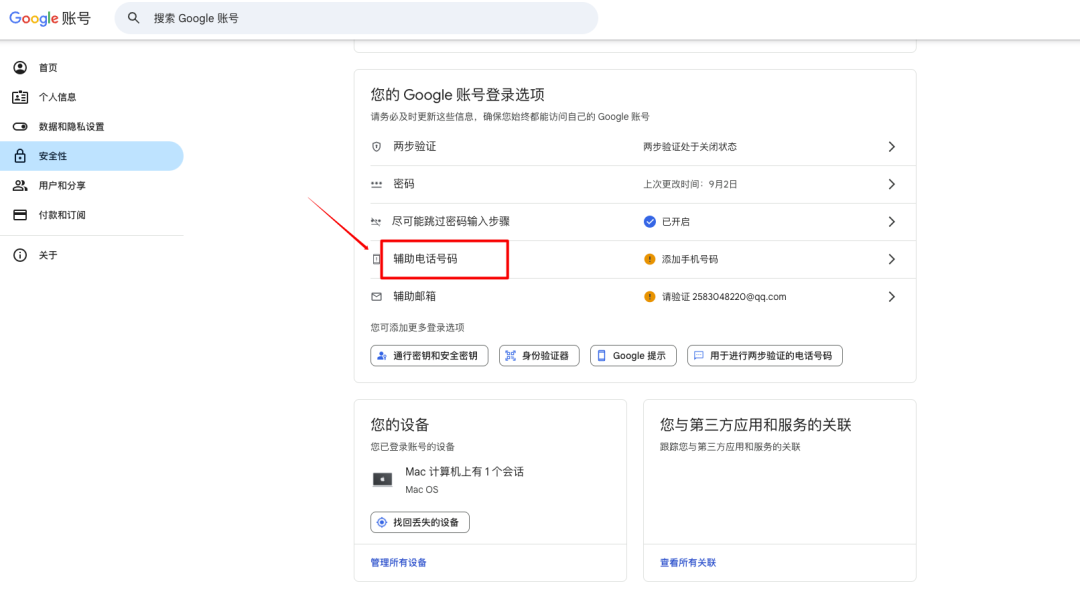Click the 用户和分享 people icon
The height and width of the screenshot is (596, 1080).
20,185
